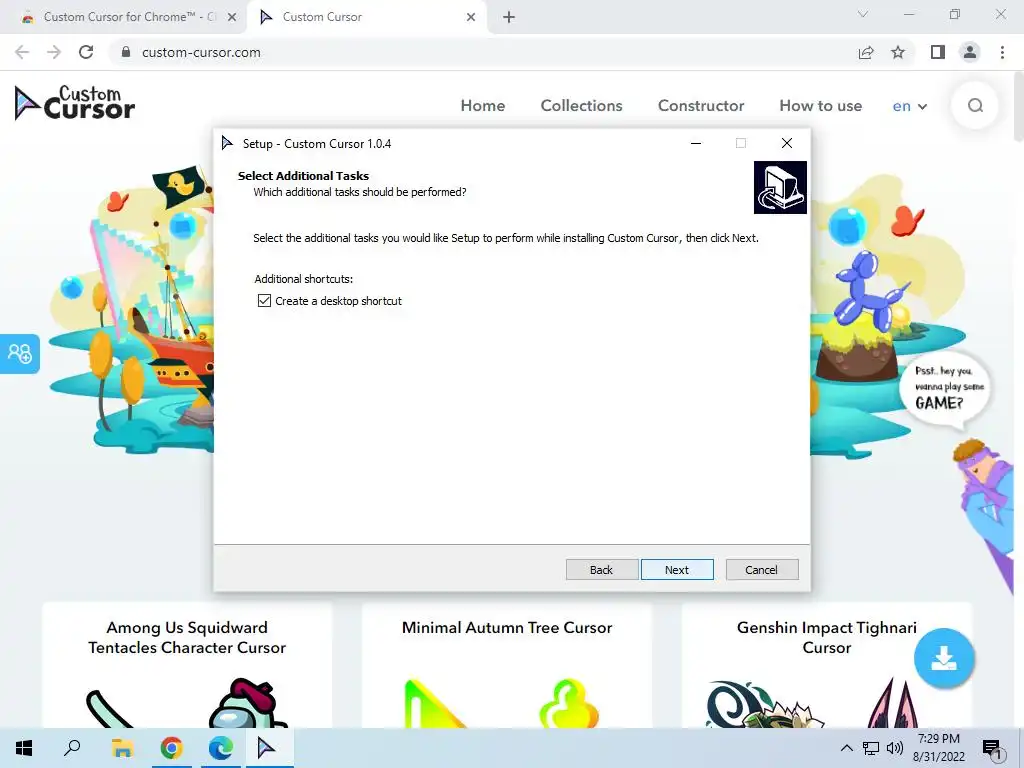
Task: Click the blue community sidebar button
Action: [20, 354]
